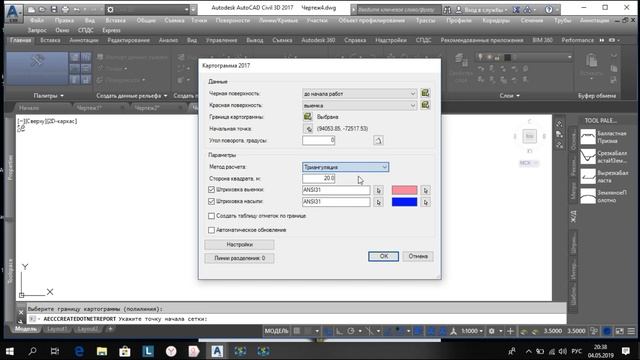Screen dimensions: 640x360
Task: Open Красная поверхность dropdown
Action: [x=359, y=105]
